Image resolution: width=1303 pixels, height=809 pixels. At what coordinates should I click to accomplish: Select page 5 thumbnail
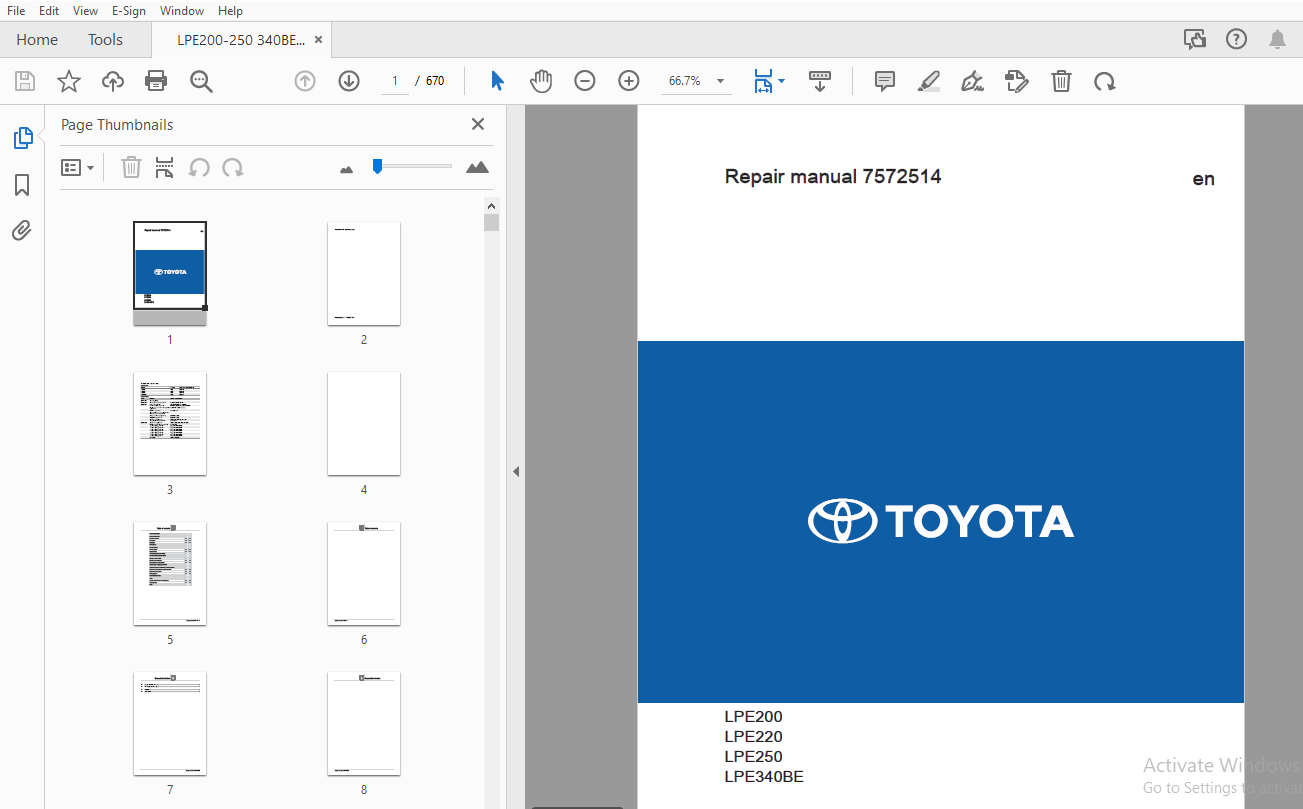click(170, 573)
